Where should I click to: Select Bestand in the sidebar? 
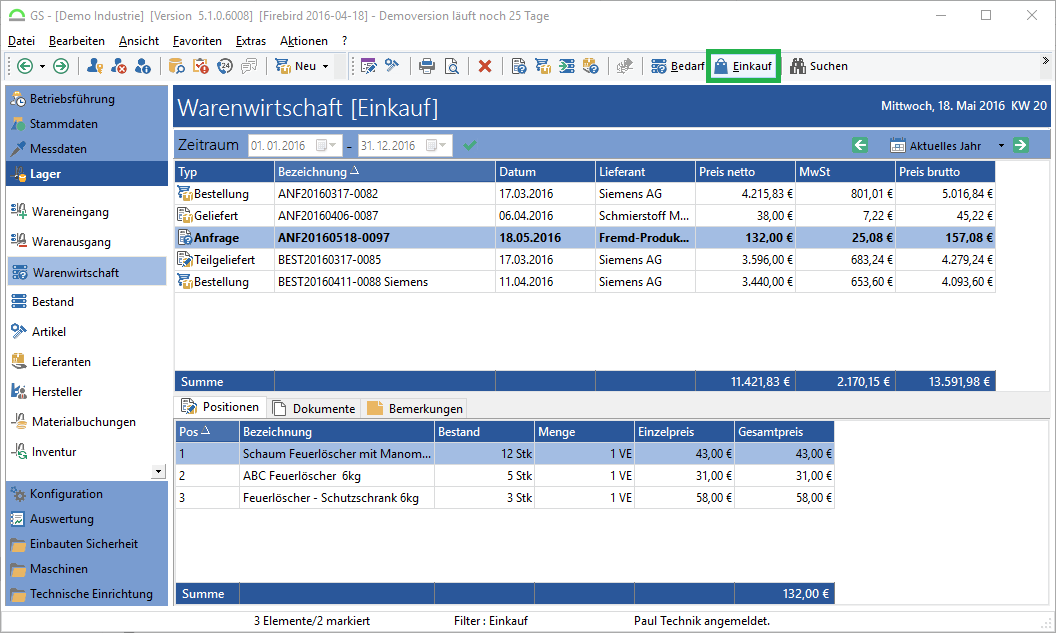pyautogui.click(x=53, y=302)
